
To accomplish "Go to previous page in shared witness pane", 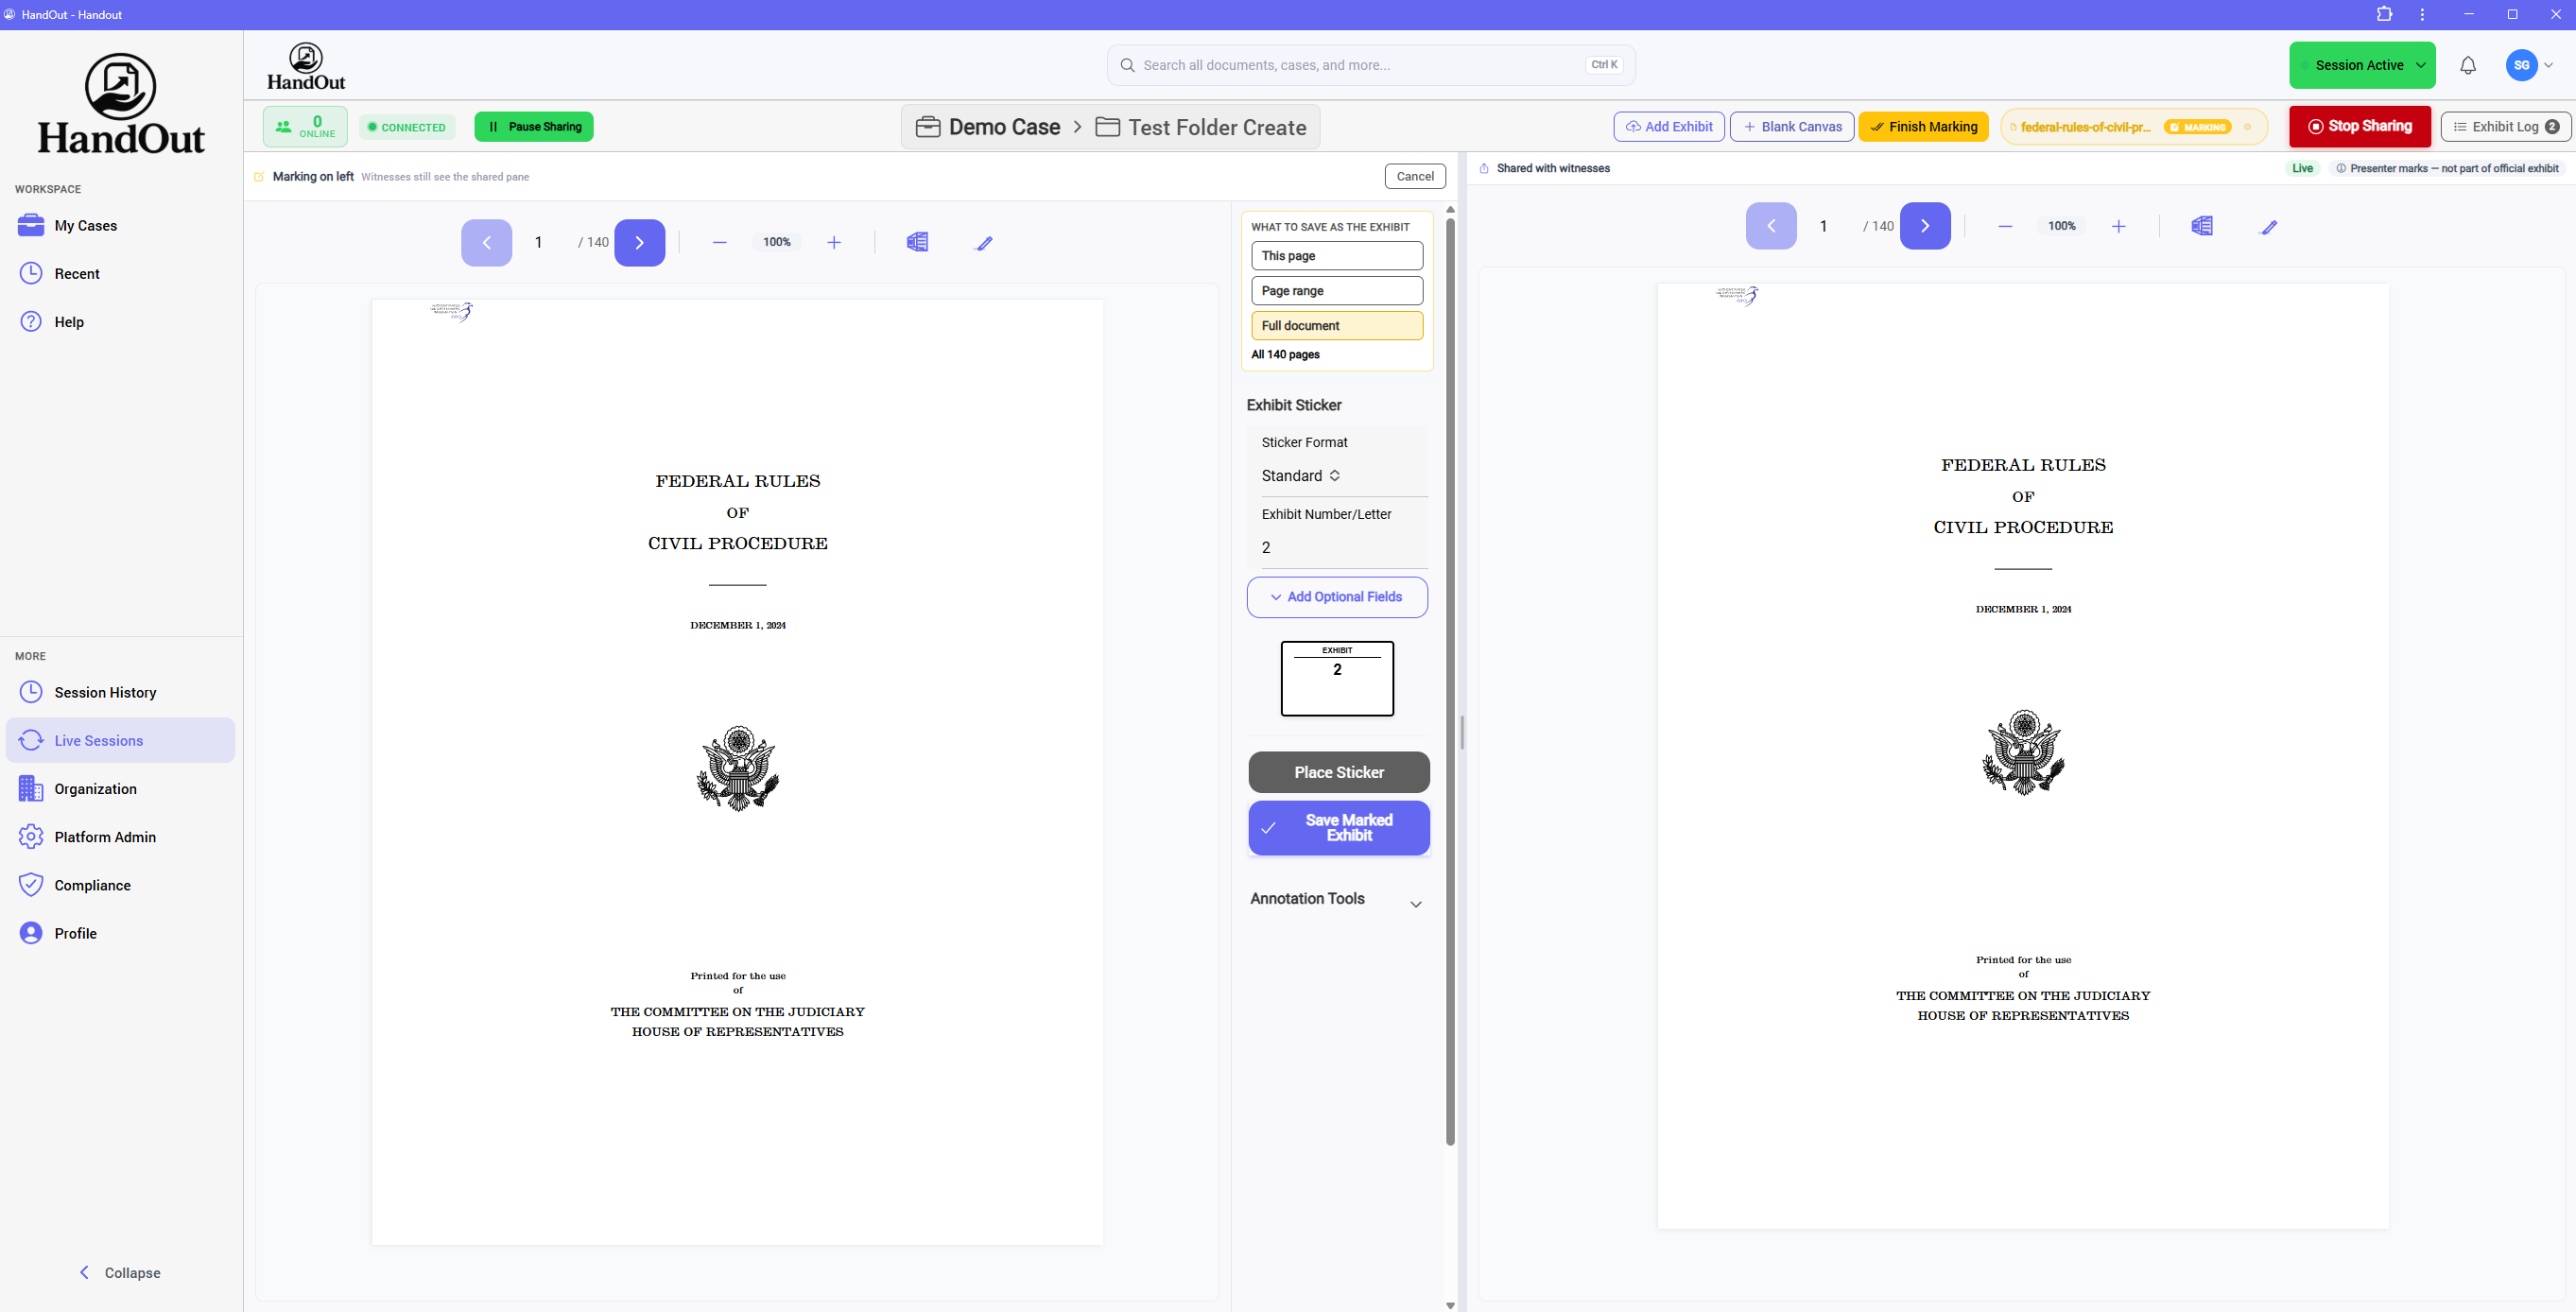I will 1771,226.
